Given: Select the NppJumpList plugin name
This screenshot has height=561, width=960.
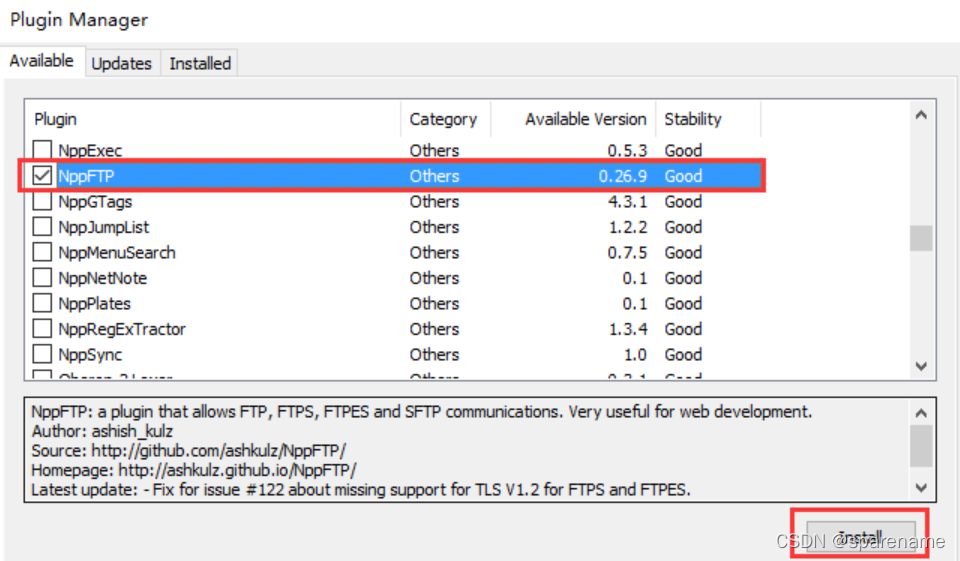Looking at the screenshot, I should [x=103, y=227].
